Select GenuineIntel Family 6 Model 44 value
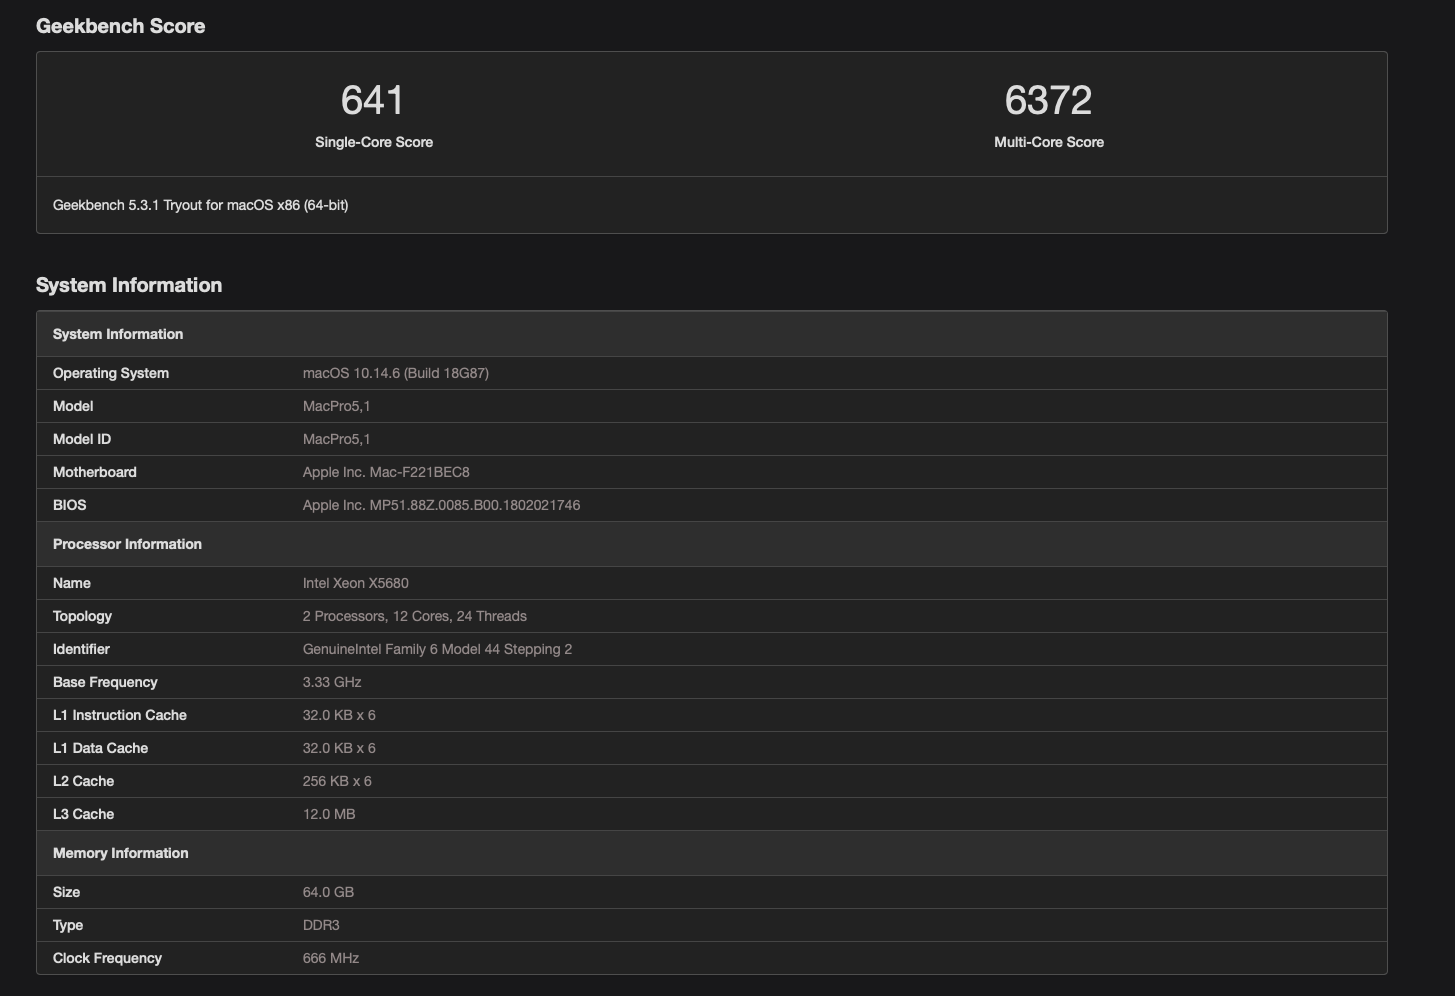This screenshot has height=996, width=1455. (x=438, y=649)
